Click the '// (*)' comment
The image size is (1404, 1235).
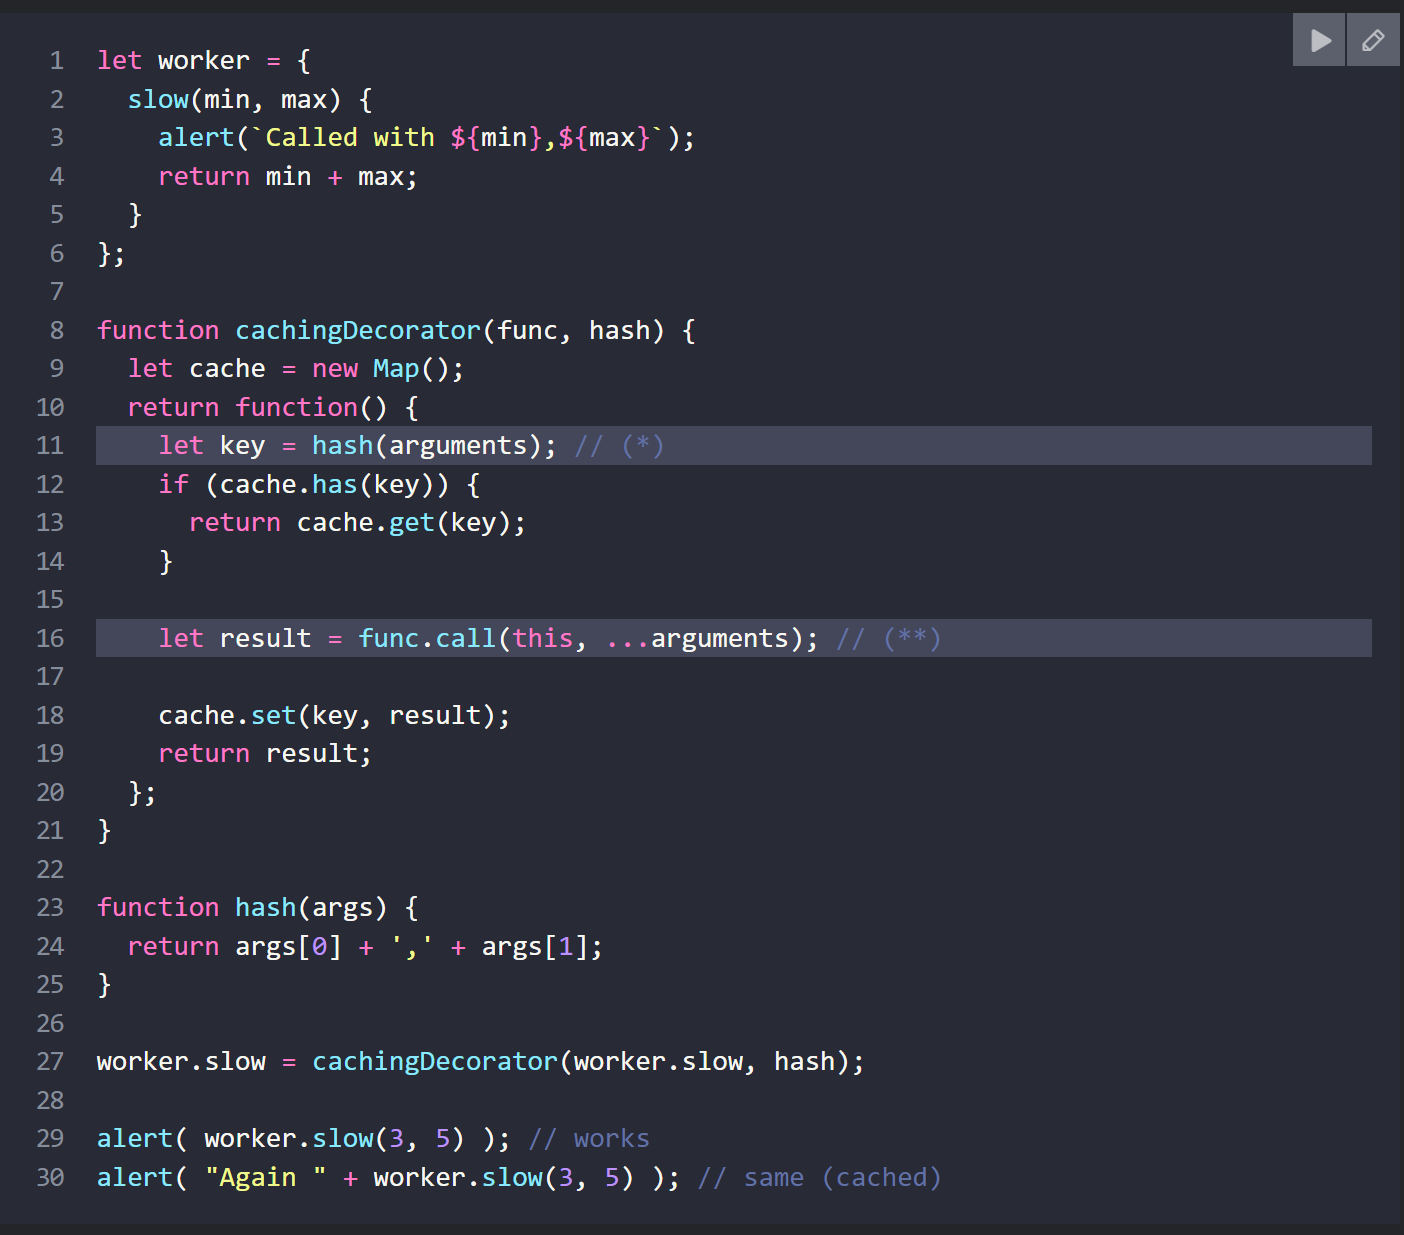coord(619,446)
